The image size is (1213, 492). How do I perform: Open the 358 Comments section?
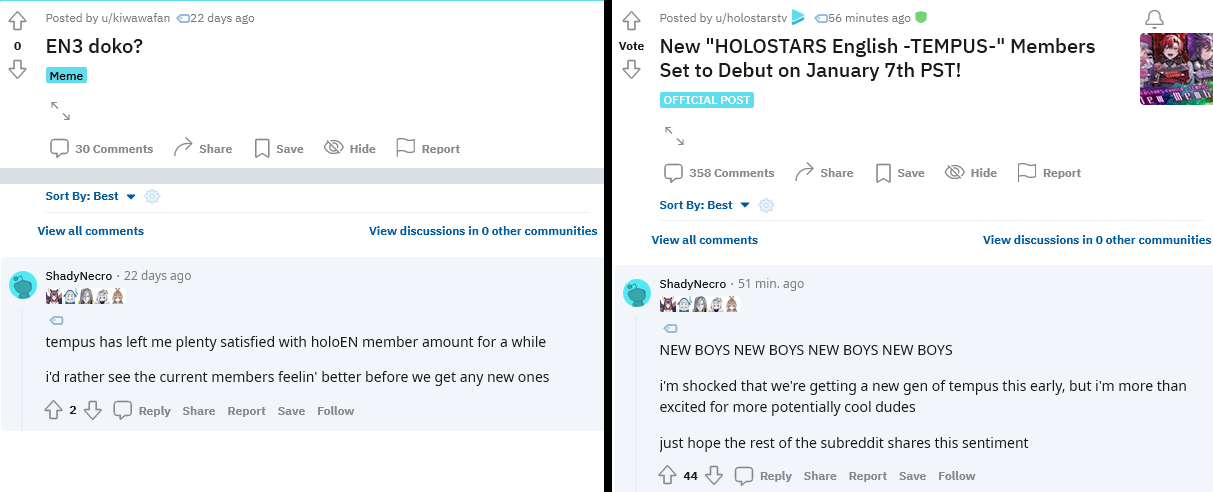[720, 172]
